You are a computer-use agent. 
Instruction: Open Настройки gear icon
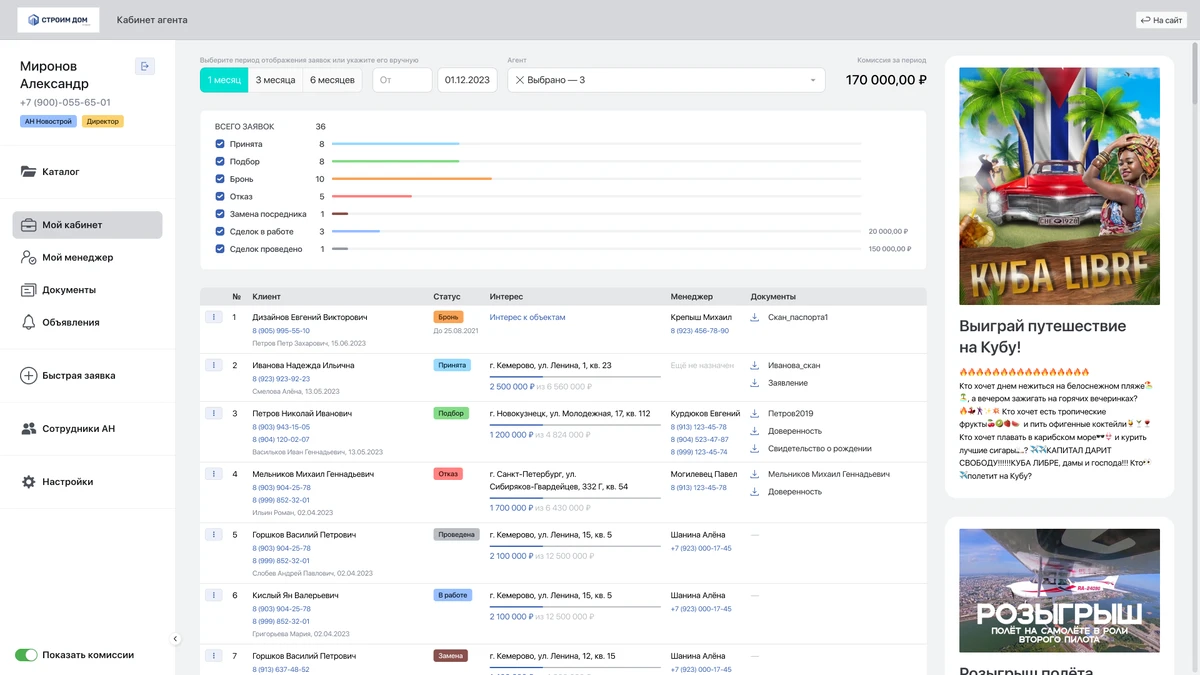pyautogui.click(x=29, y=482)
